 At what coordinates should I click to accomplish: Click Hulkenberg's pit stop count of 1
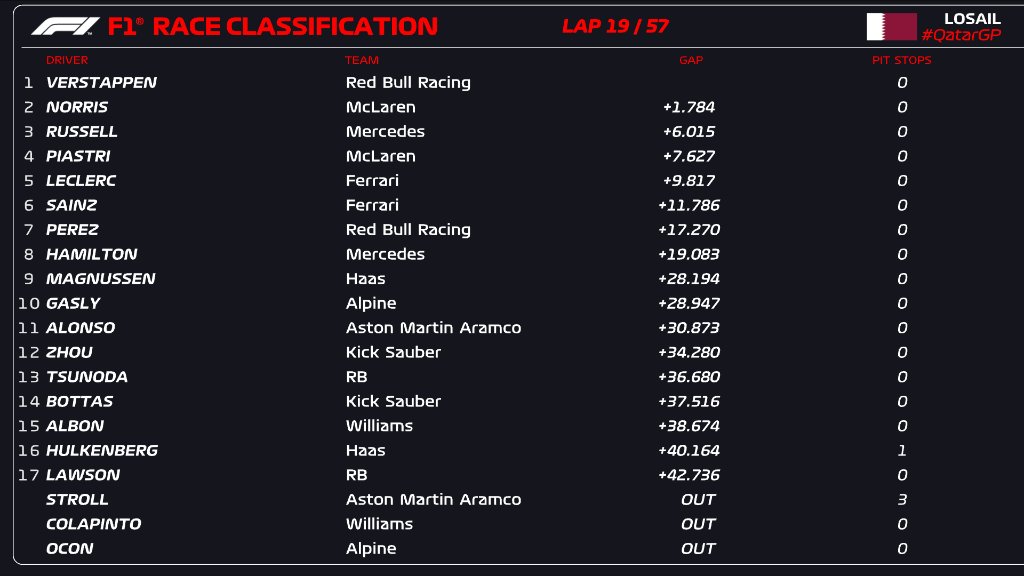click(902, 451)
